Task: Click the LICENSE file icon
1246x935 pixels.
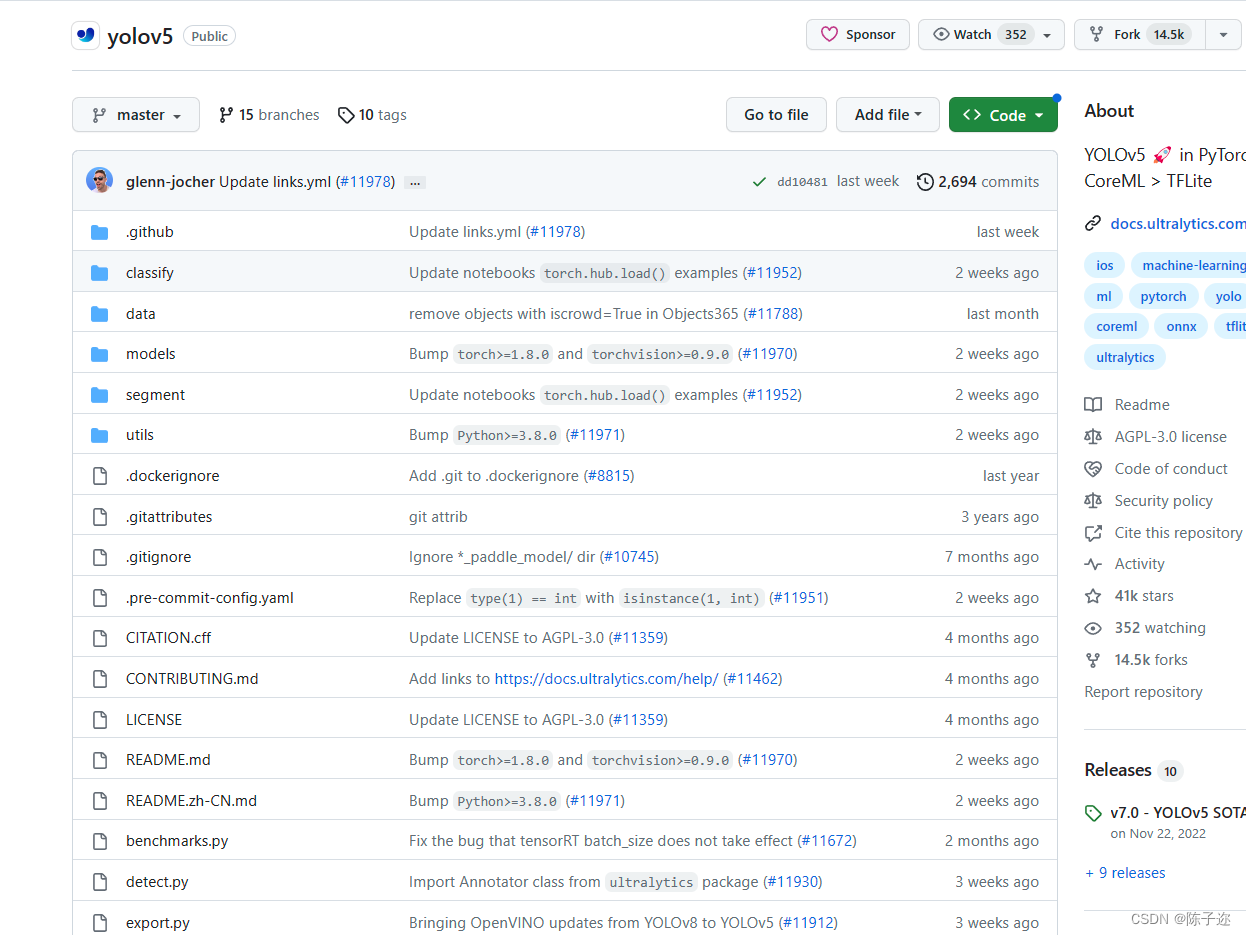Action: click(99, 720)
